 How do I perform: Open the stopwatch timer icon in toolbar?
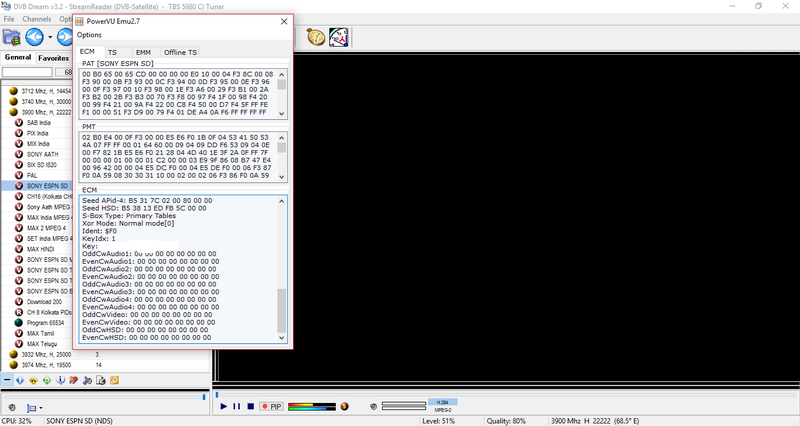[316, 37]
